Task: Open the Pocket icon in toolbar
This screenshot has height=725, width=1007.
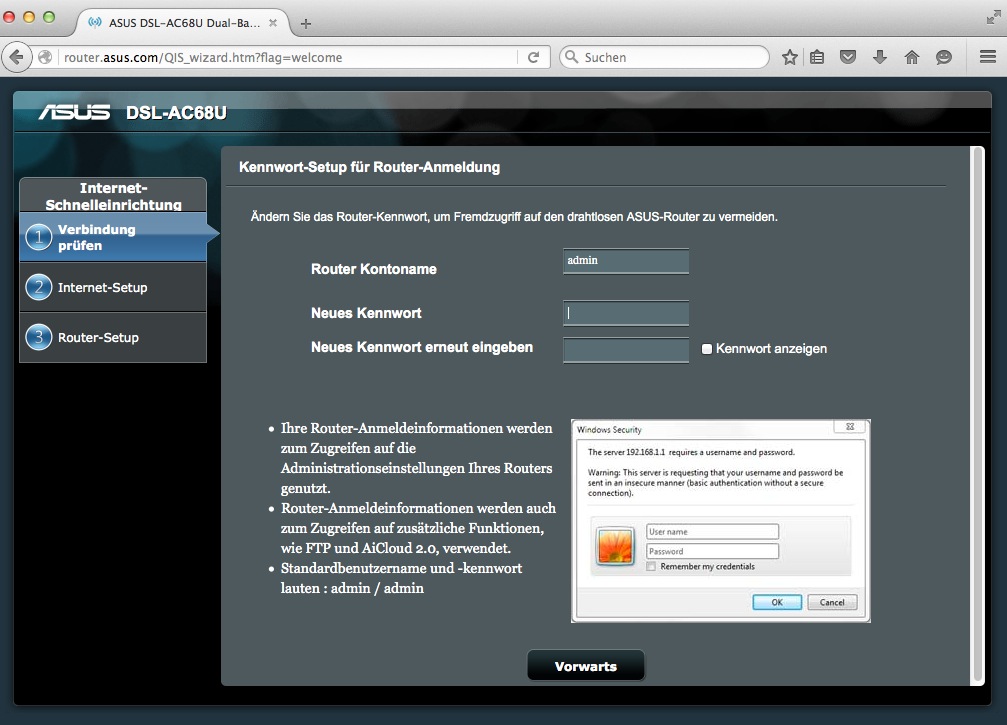Action: click(848, 57)
